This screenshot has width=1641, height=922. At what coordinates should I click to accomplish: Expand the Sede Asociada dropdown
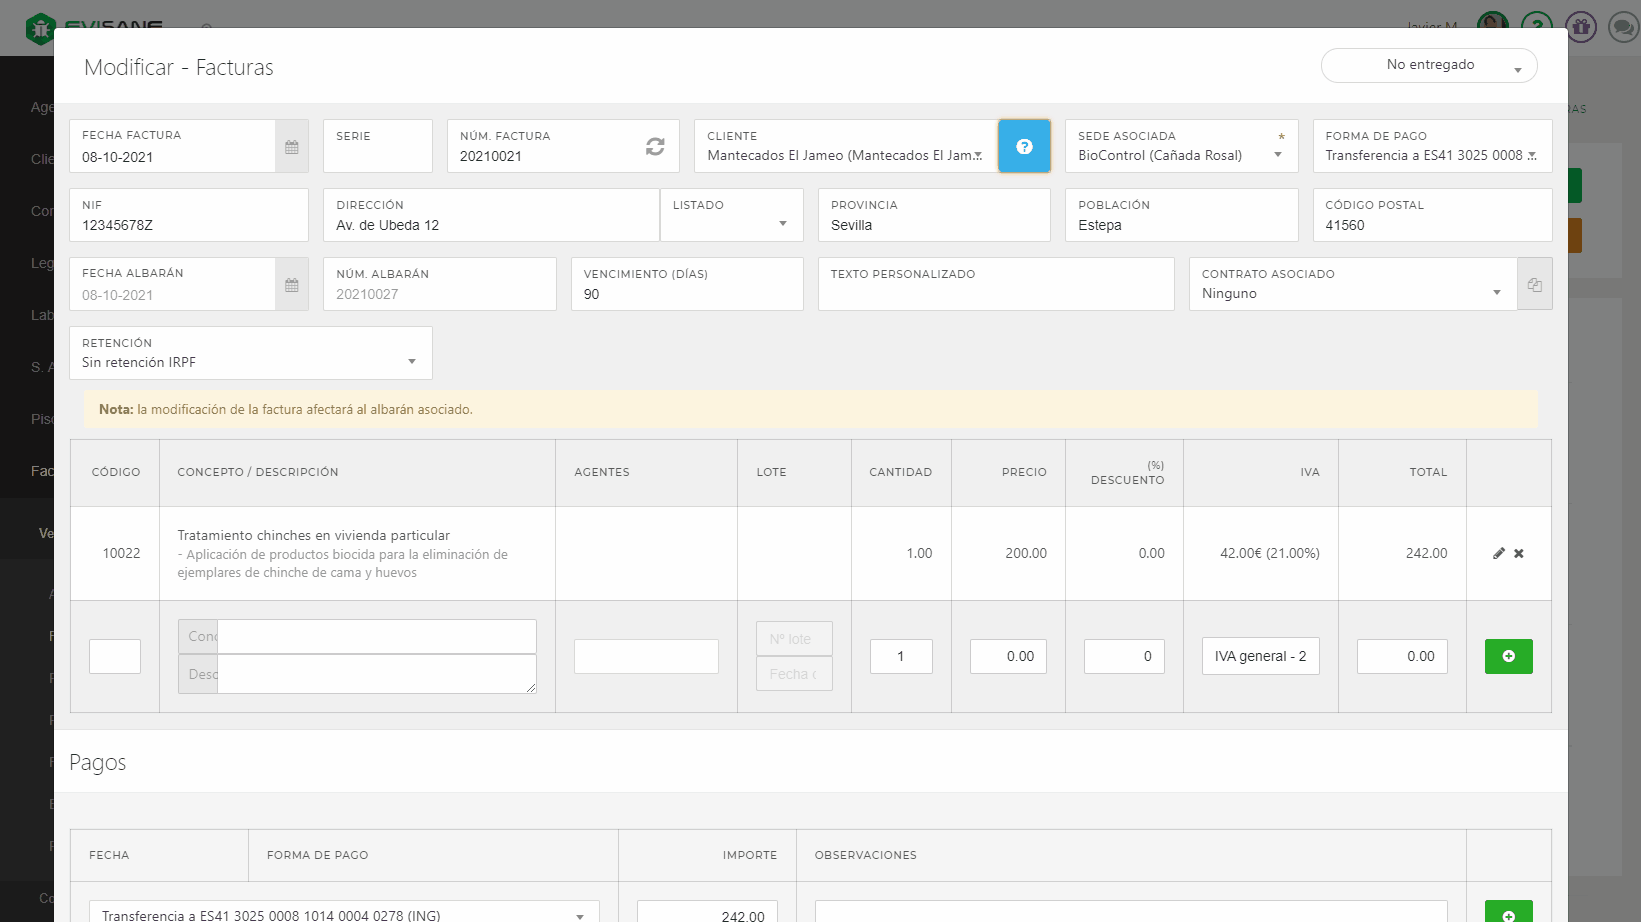point(1180,155)
